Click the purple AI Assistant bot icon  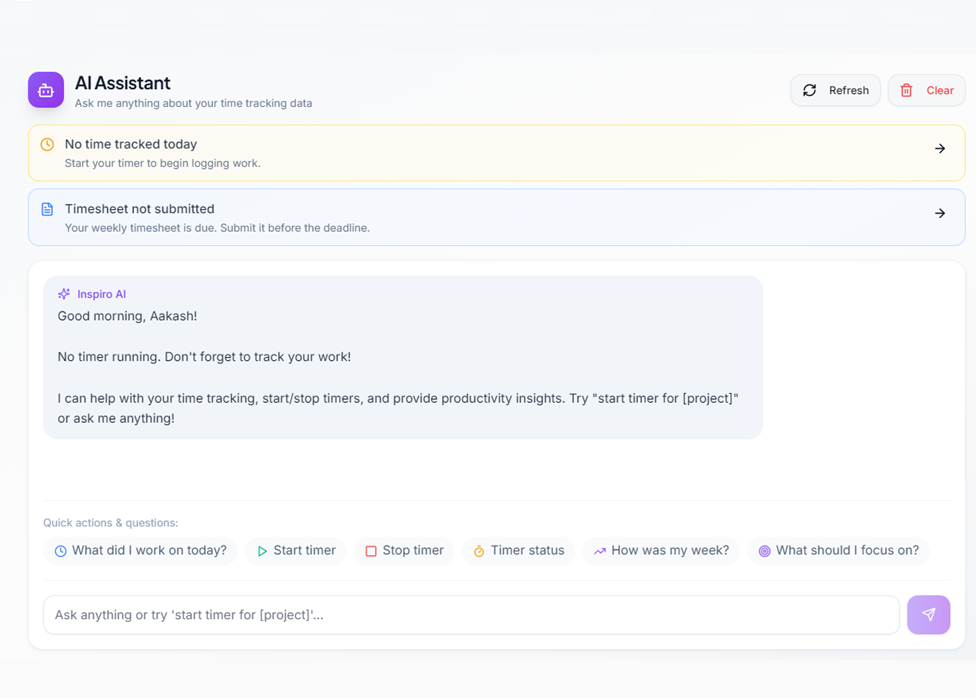tap(45, 90)
